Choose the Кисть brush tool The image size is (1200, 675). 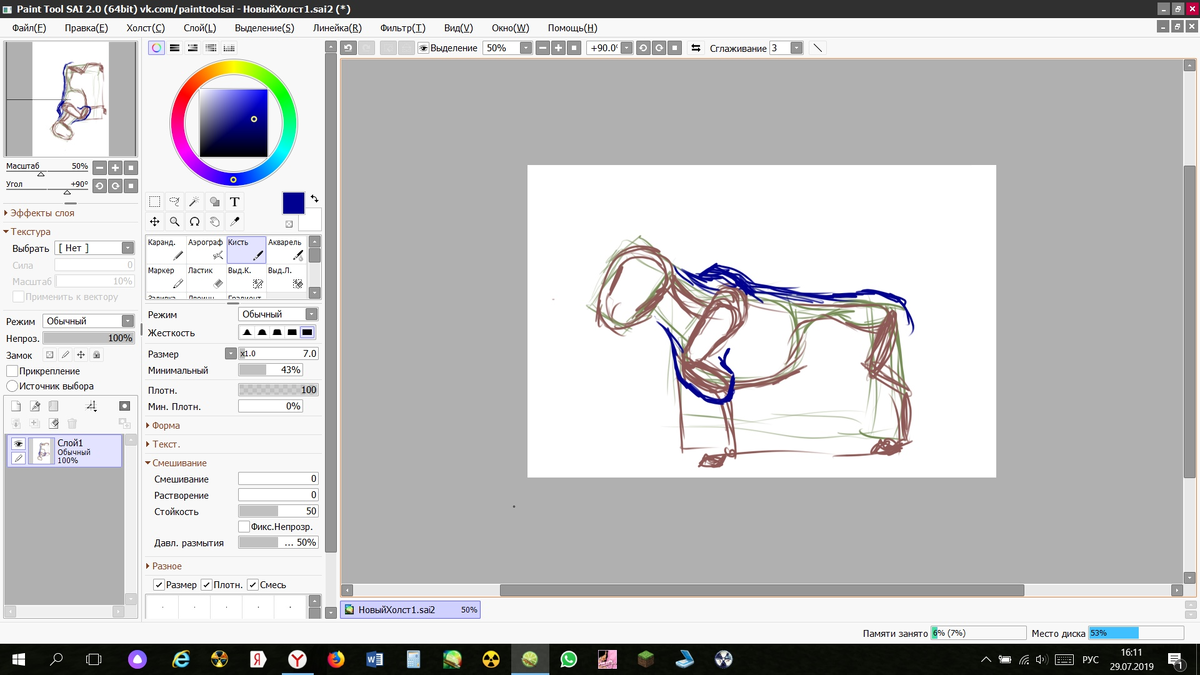click(246, 250)
